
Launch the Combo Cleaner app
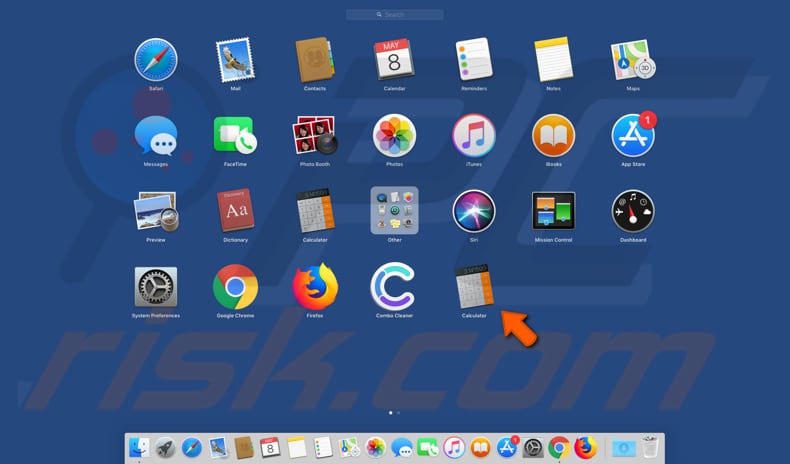[393, 286]
